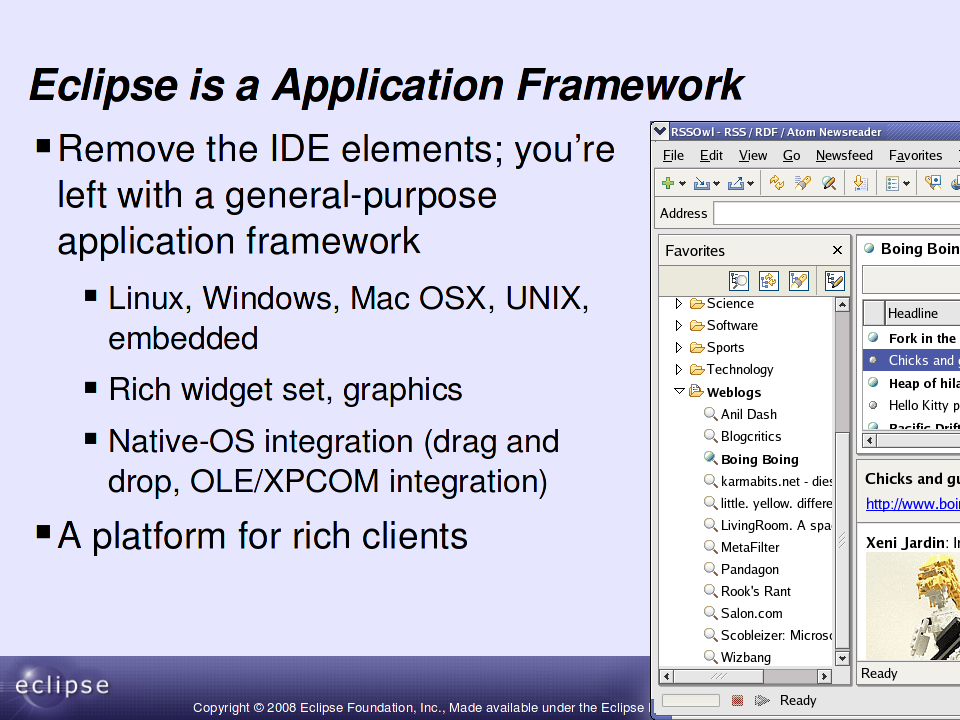Select the Weblogs category label
This screenshot has width=960, height=720.
[733, 392]
